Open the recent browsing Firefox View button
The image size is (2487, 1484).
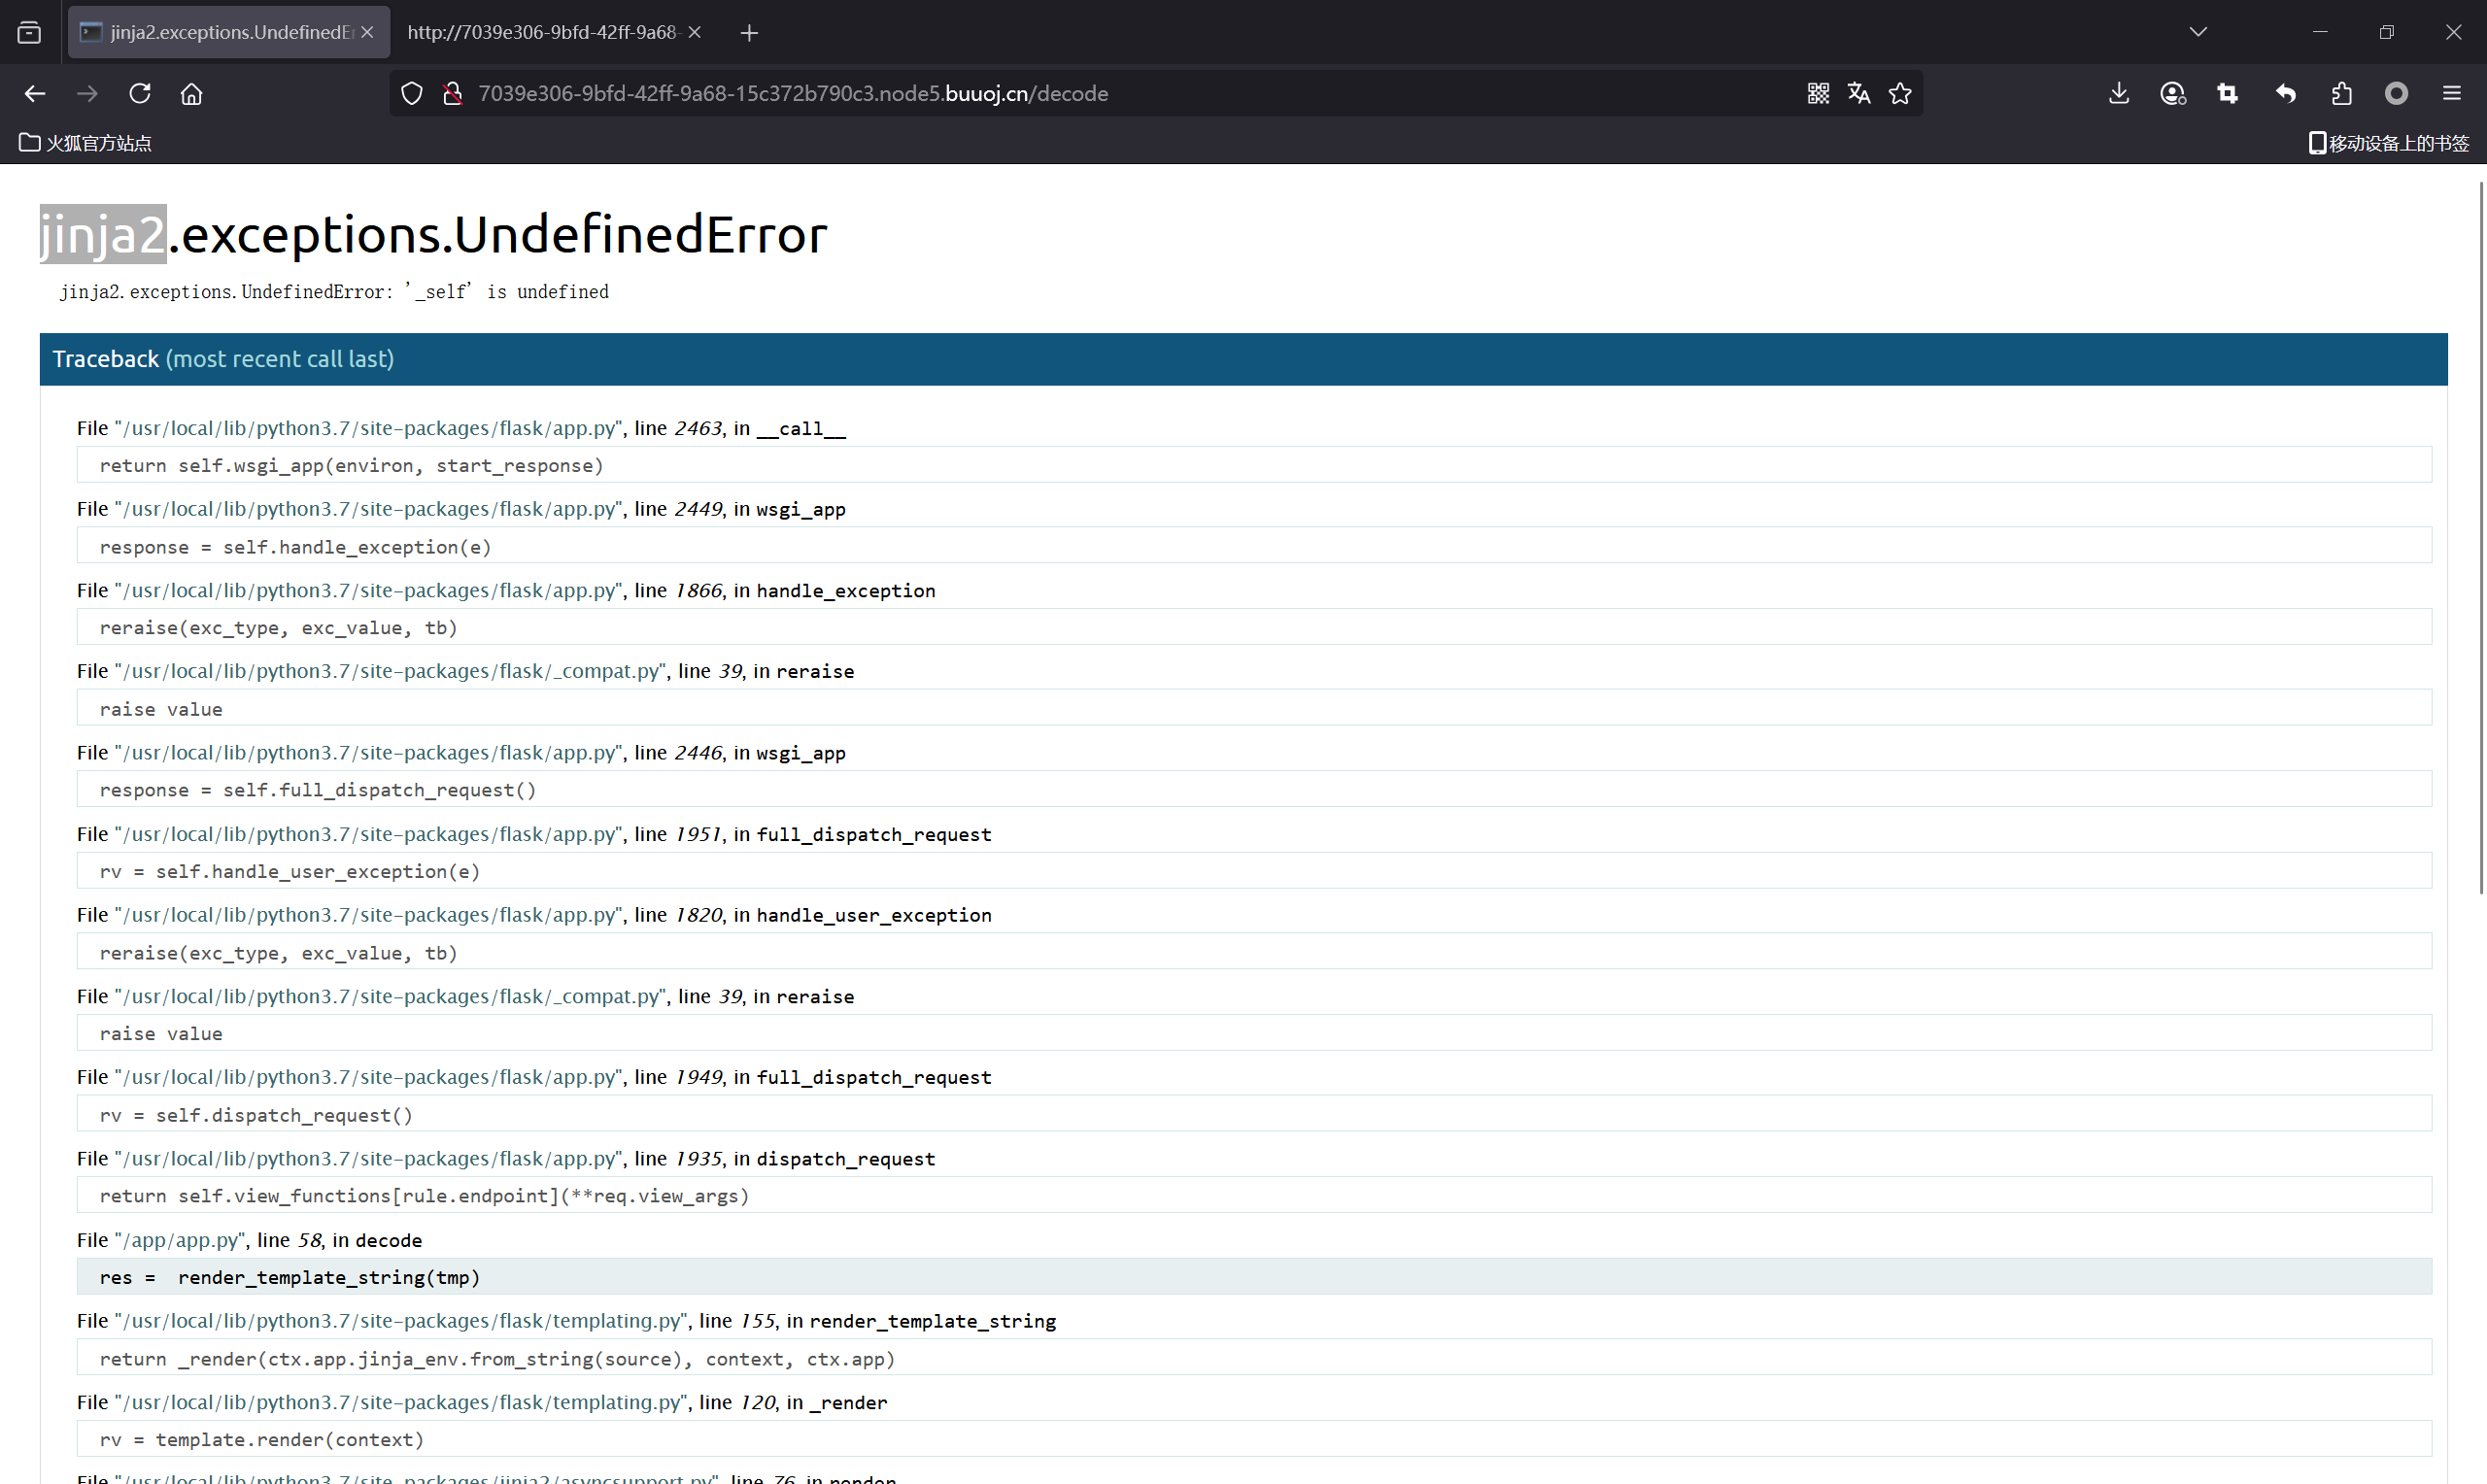pos(29,32)
